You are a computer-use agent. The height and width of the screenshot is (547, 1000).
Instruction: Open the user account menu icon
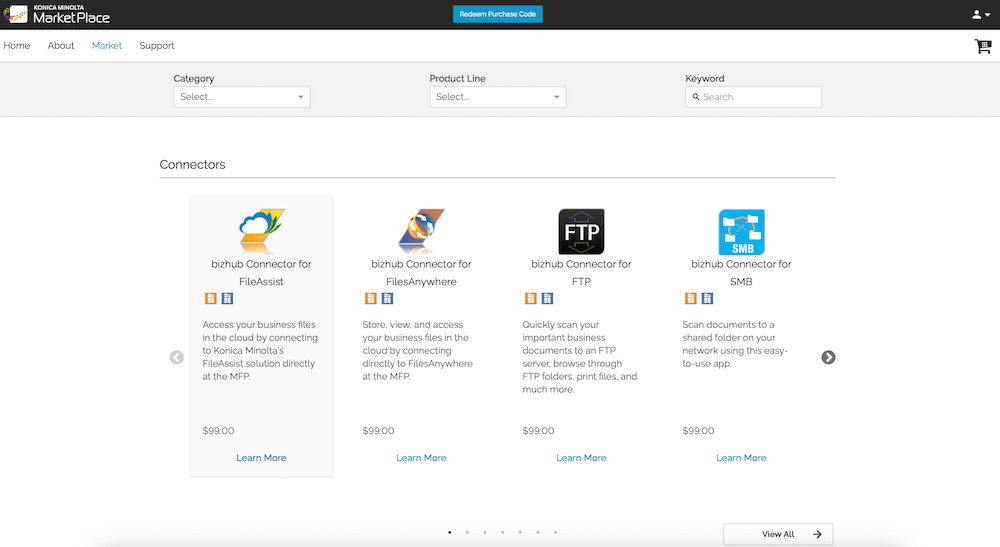point(980,14)
